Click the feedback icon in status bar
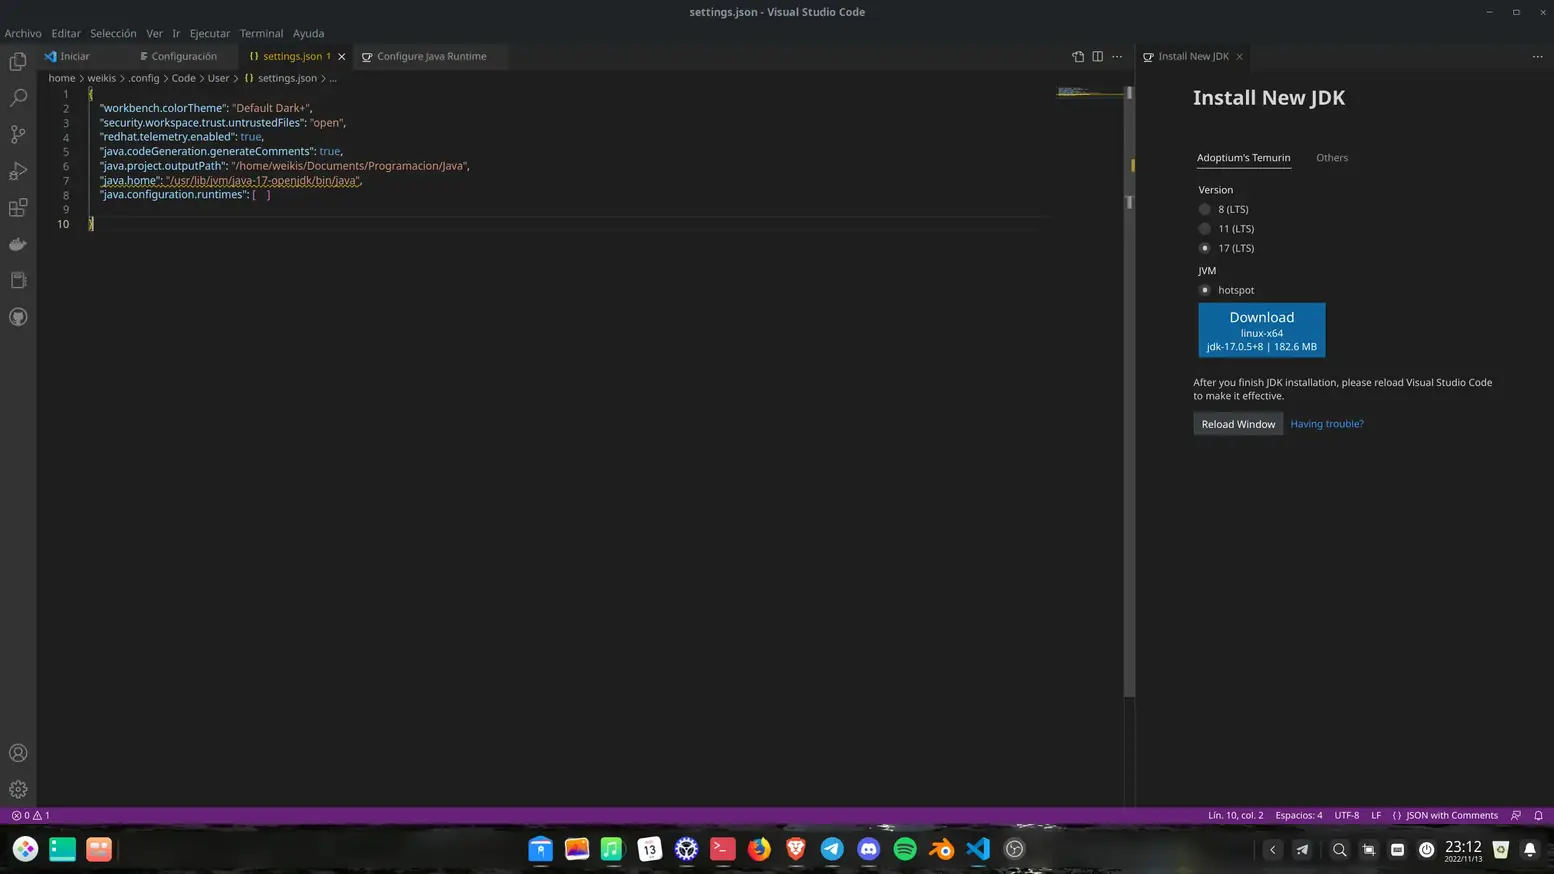The image size is (1554, 874). (x=1516, y=815)
